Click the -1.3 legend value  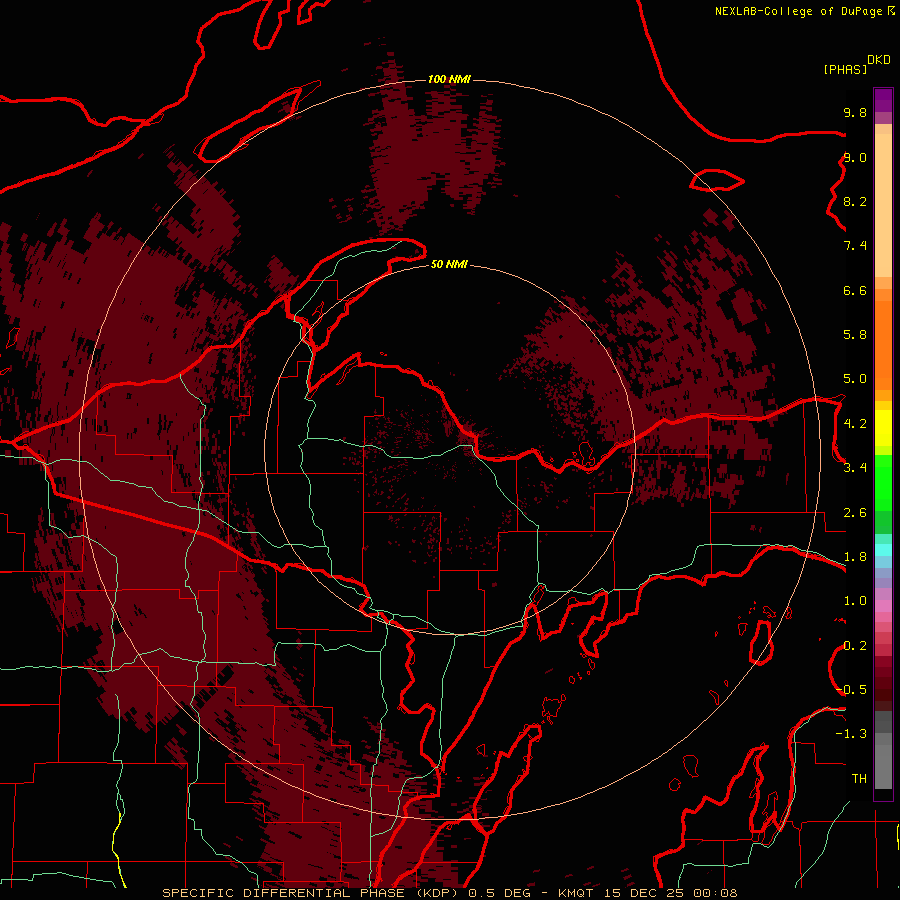click(x=851, y=734)
